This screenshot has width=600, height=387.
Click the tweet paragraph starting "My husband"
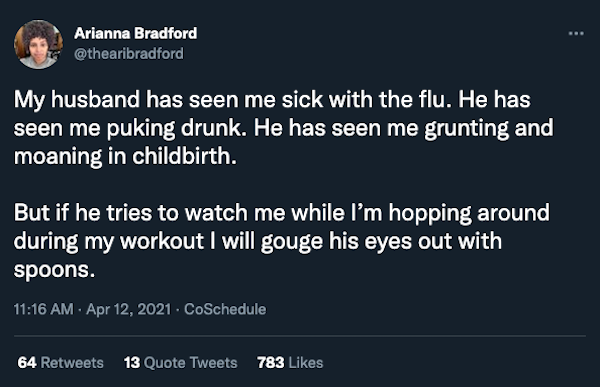point(284,128)
